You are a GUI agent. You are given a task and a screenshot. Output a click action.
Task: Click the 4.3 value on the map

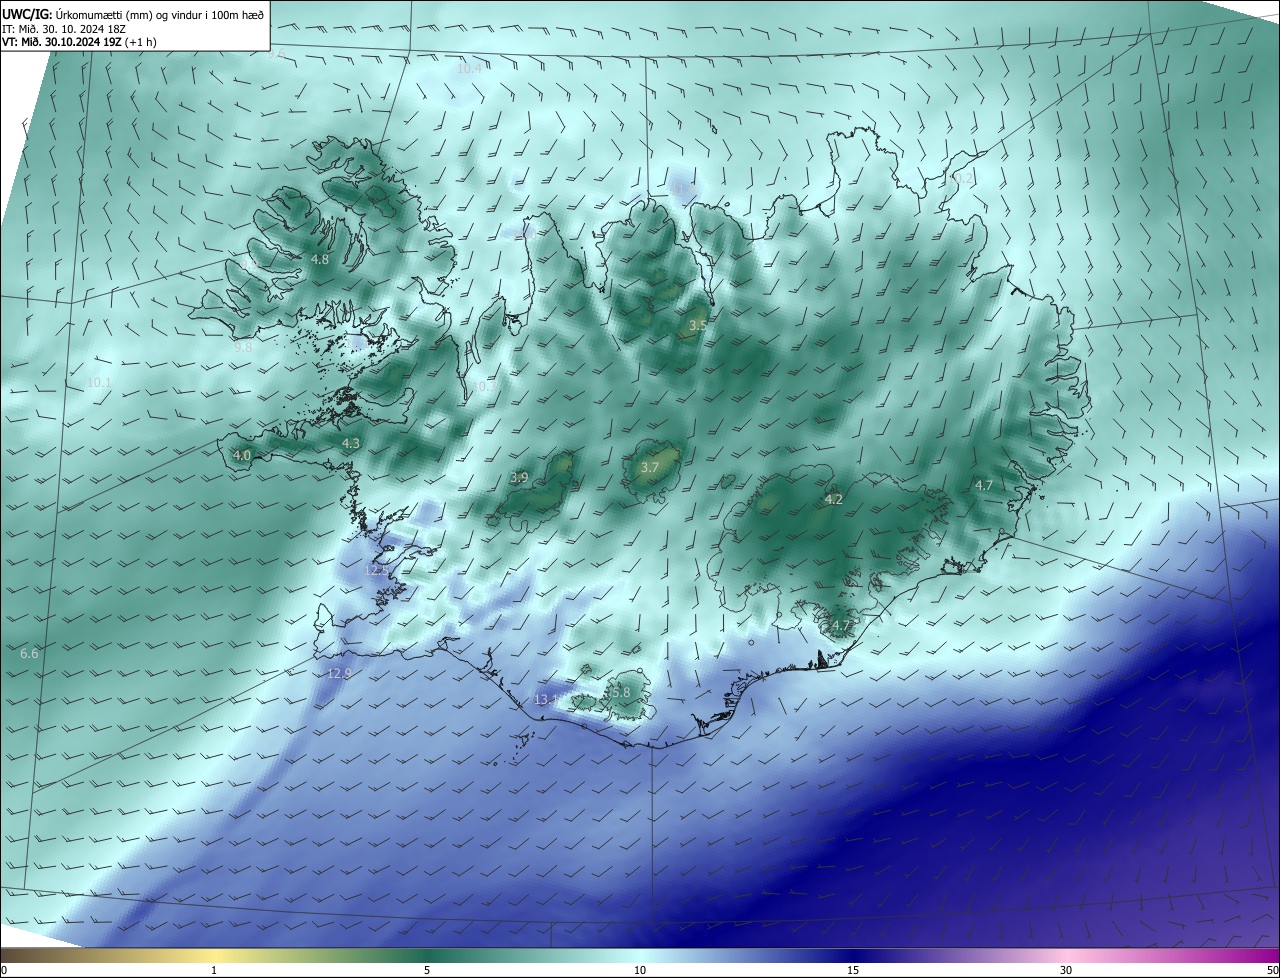pos(351,443)
